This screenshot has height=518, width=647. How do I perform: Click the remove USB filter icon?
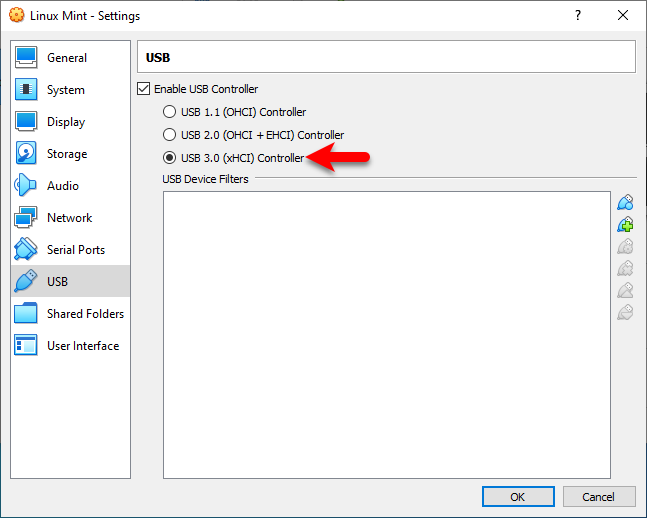coord(625,268)
